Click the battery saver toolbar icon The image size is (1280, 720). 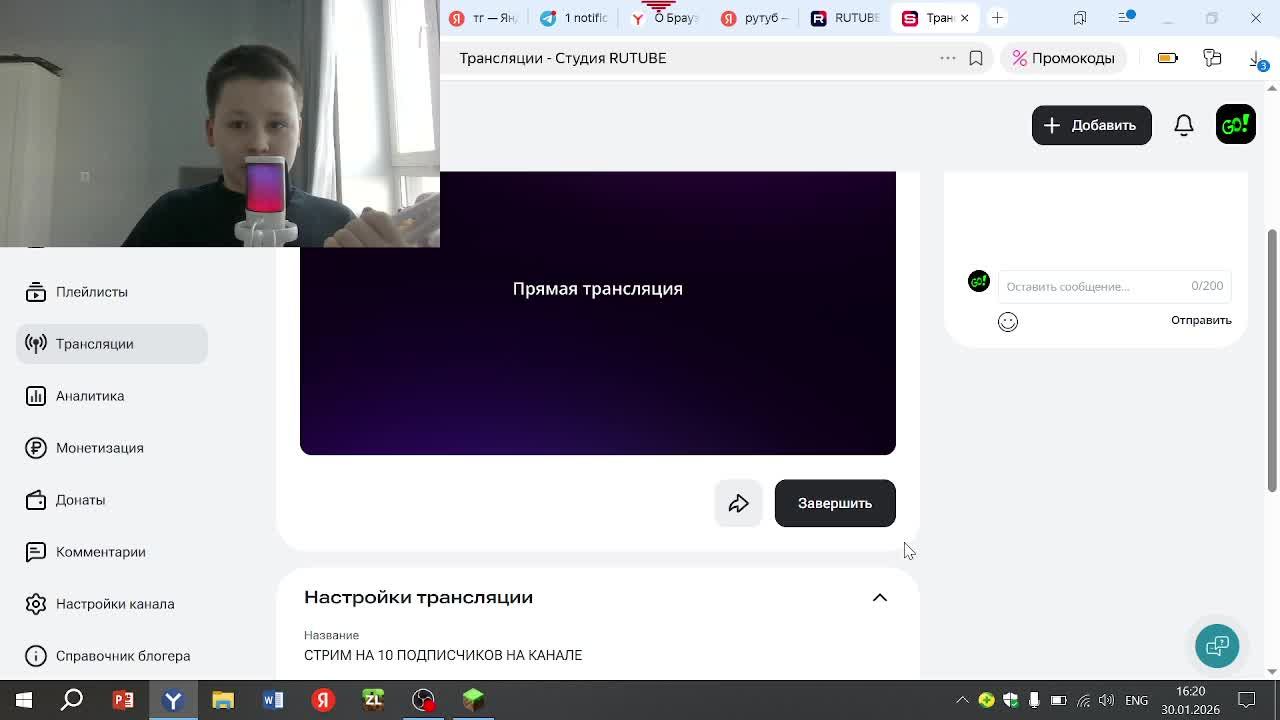pos(1167,58)
